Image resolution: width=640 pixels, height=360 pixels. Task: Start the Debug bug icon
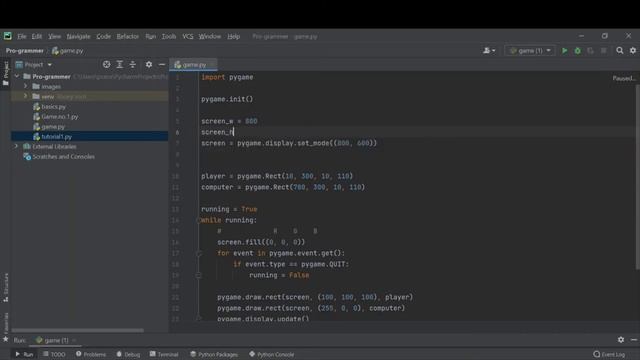[578, 51]
